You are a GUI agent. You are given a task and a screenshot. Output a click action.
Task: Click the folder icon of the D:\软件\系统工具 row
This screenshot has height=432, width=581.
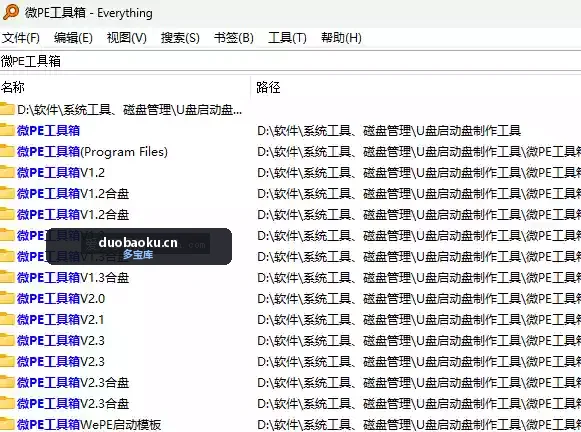coord(7,109)
